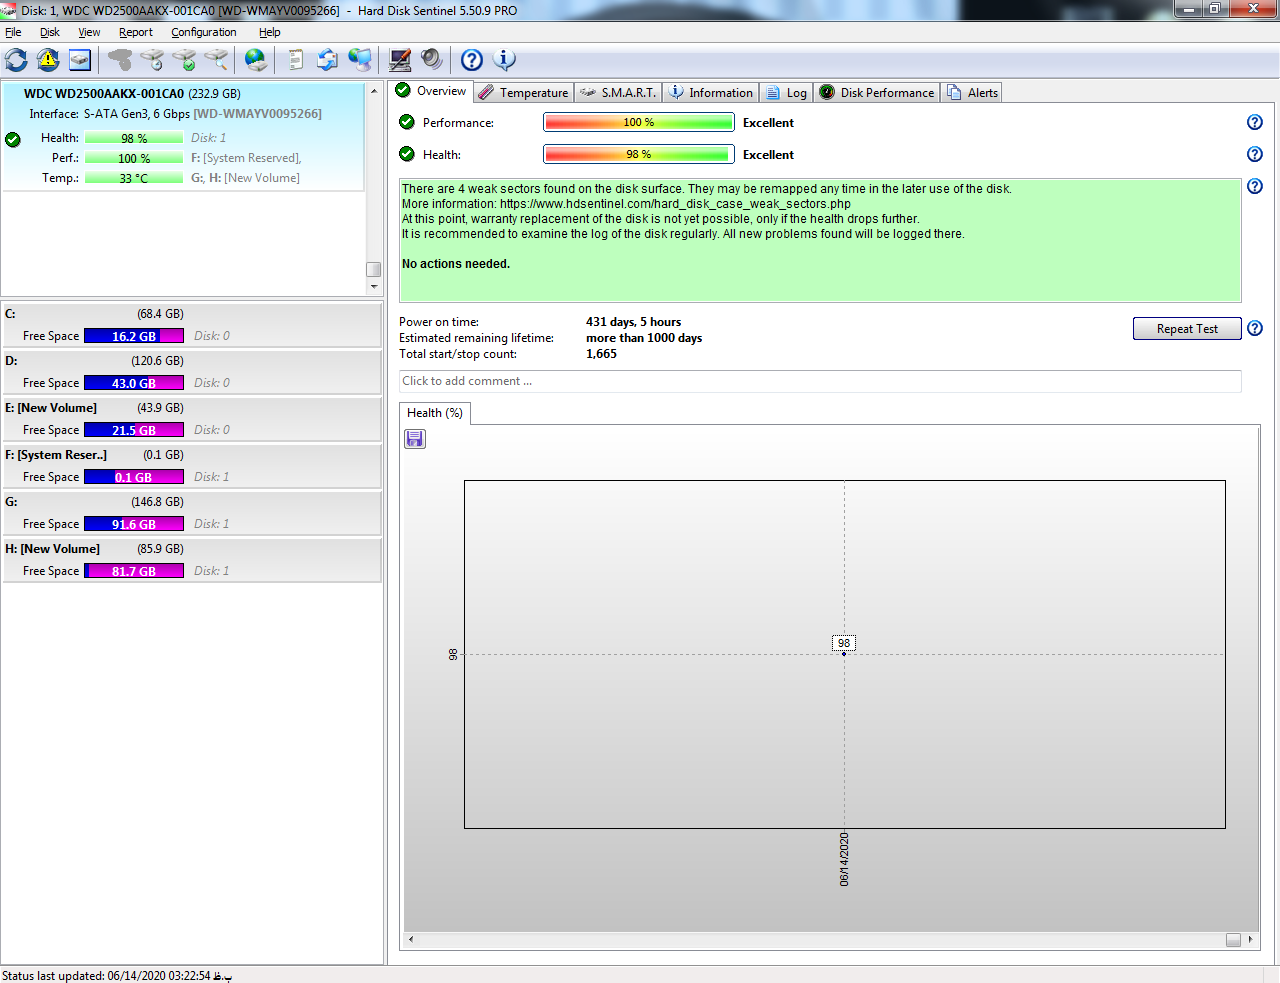Viewport: 1280px width, 983px height.
Task: Select the G: partition row
Action: click(x=191, y=513)
